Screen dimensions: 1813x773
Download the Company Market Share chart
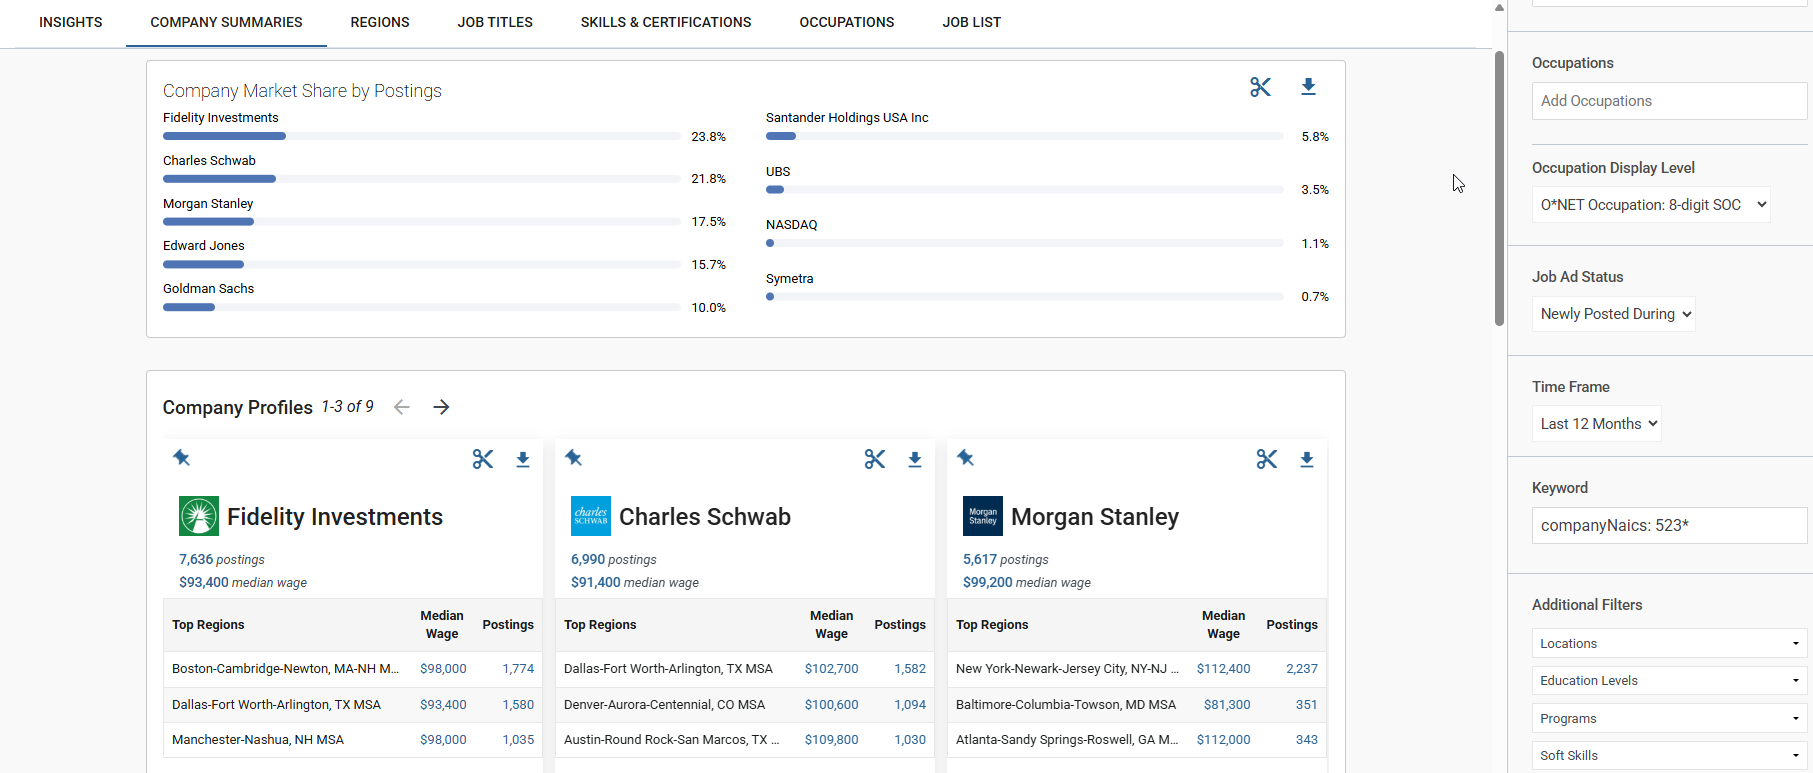point(1308,87)
